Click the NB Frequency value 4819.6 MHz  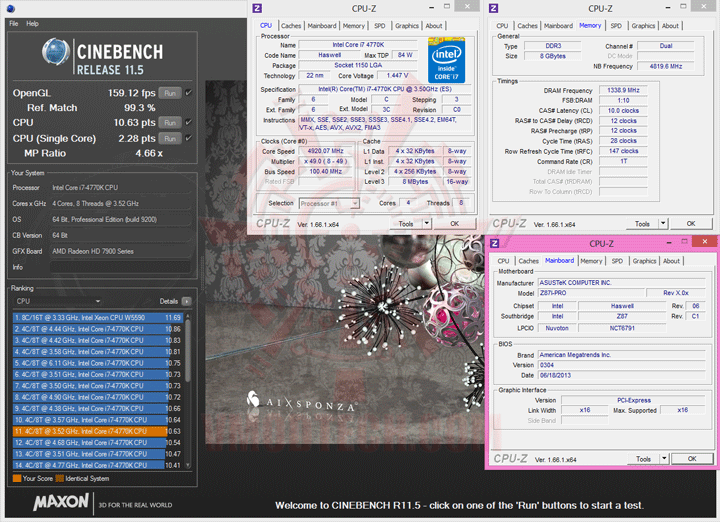coord(666,66)
